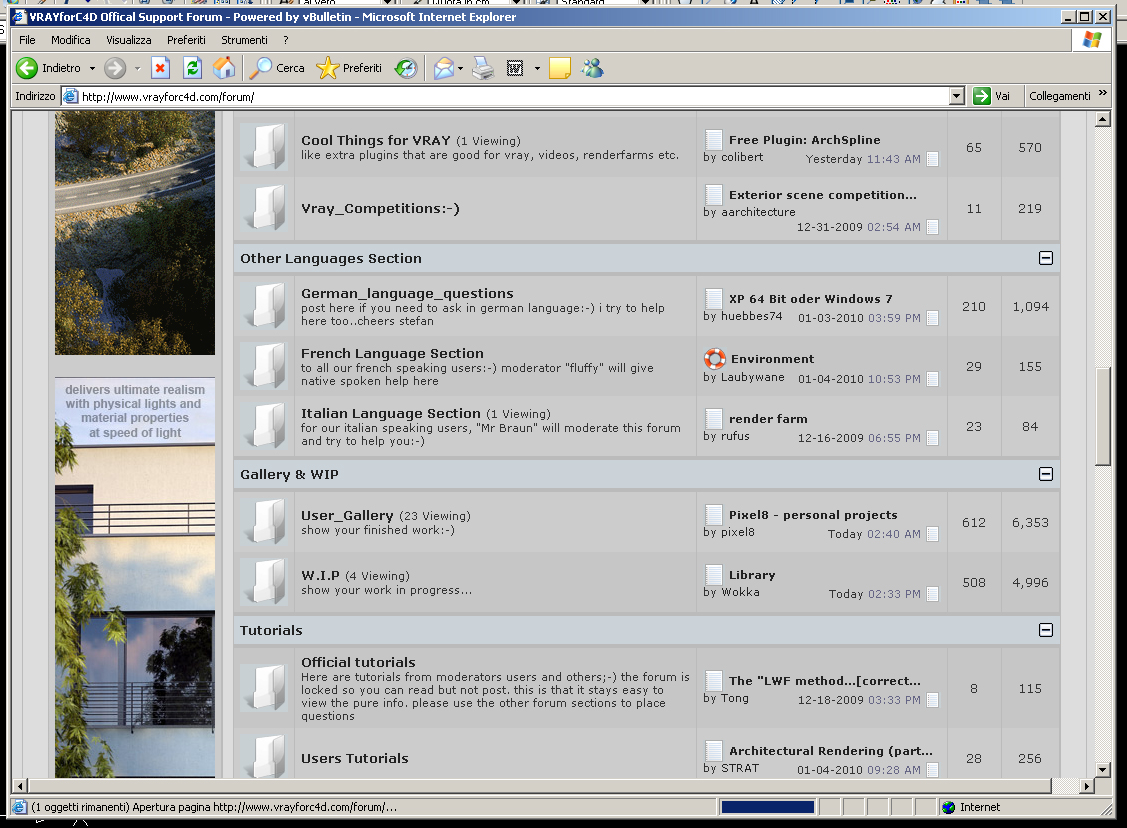Collapse the Other Languages Section category
Image resolution: width=1127 pixels, height=828 pixels.
pos(1046,258)
